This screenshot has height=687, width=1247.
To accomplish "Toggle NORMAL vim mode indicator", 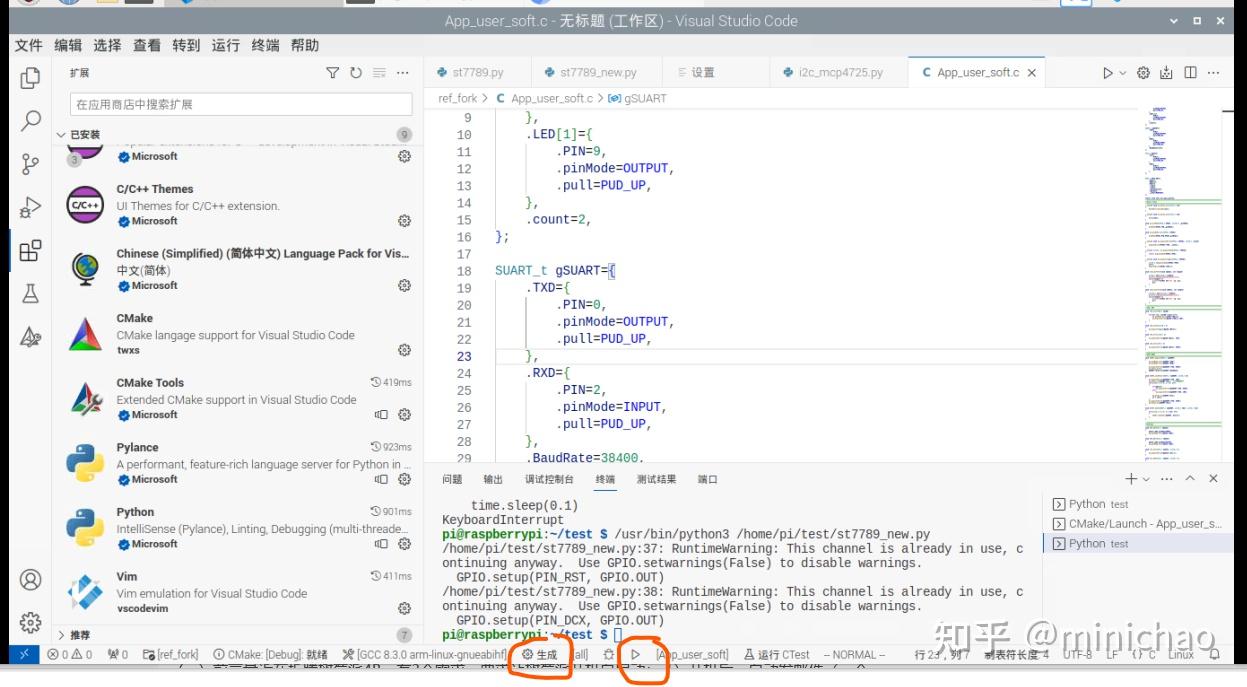I will pyautogui.click(x=855, y=654).
